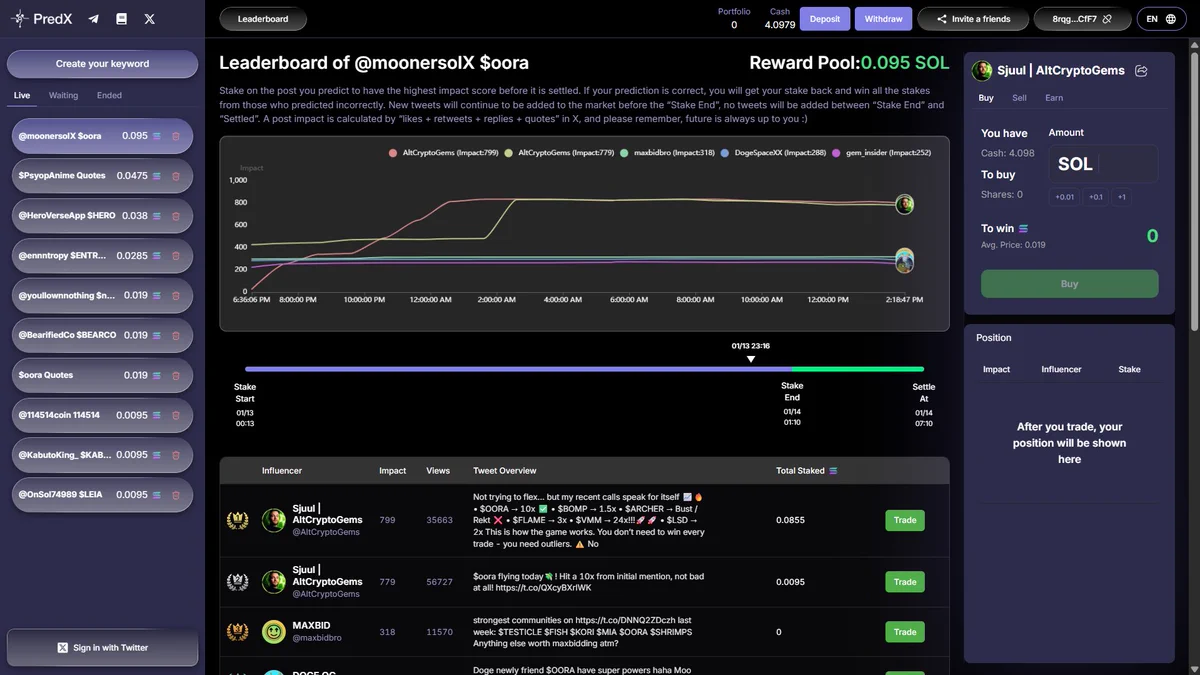This screenshot has width=1200, height=675.
Task: Click the @maxbidbro handle
Action: (316, 638)
